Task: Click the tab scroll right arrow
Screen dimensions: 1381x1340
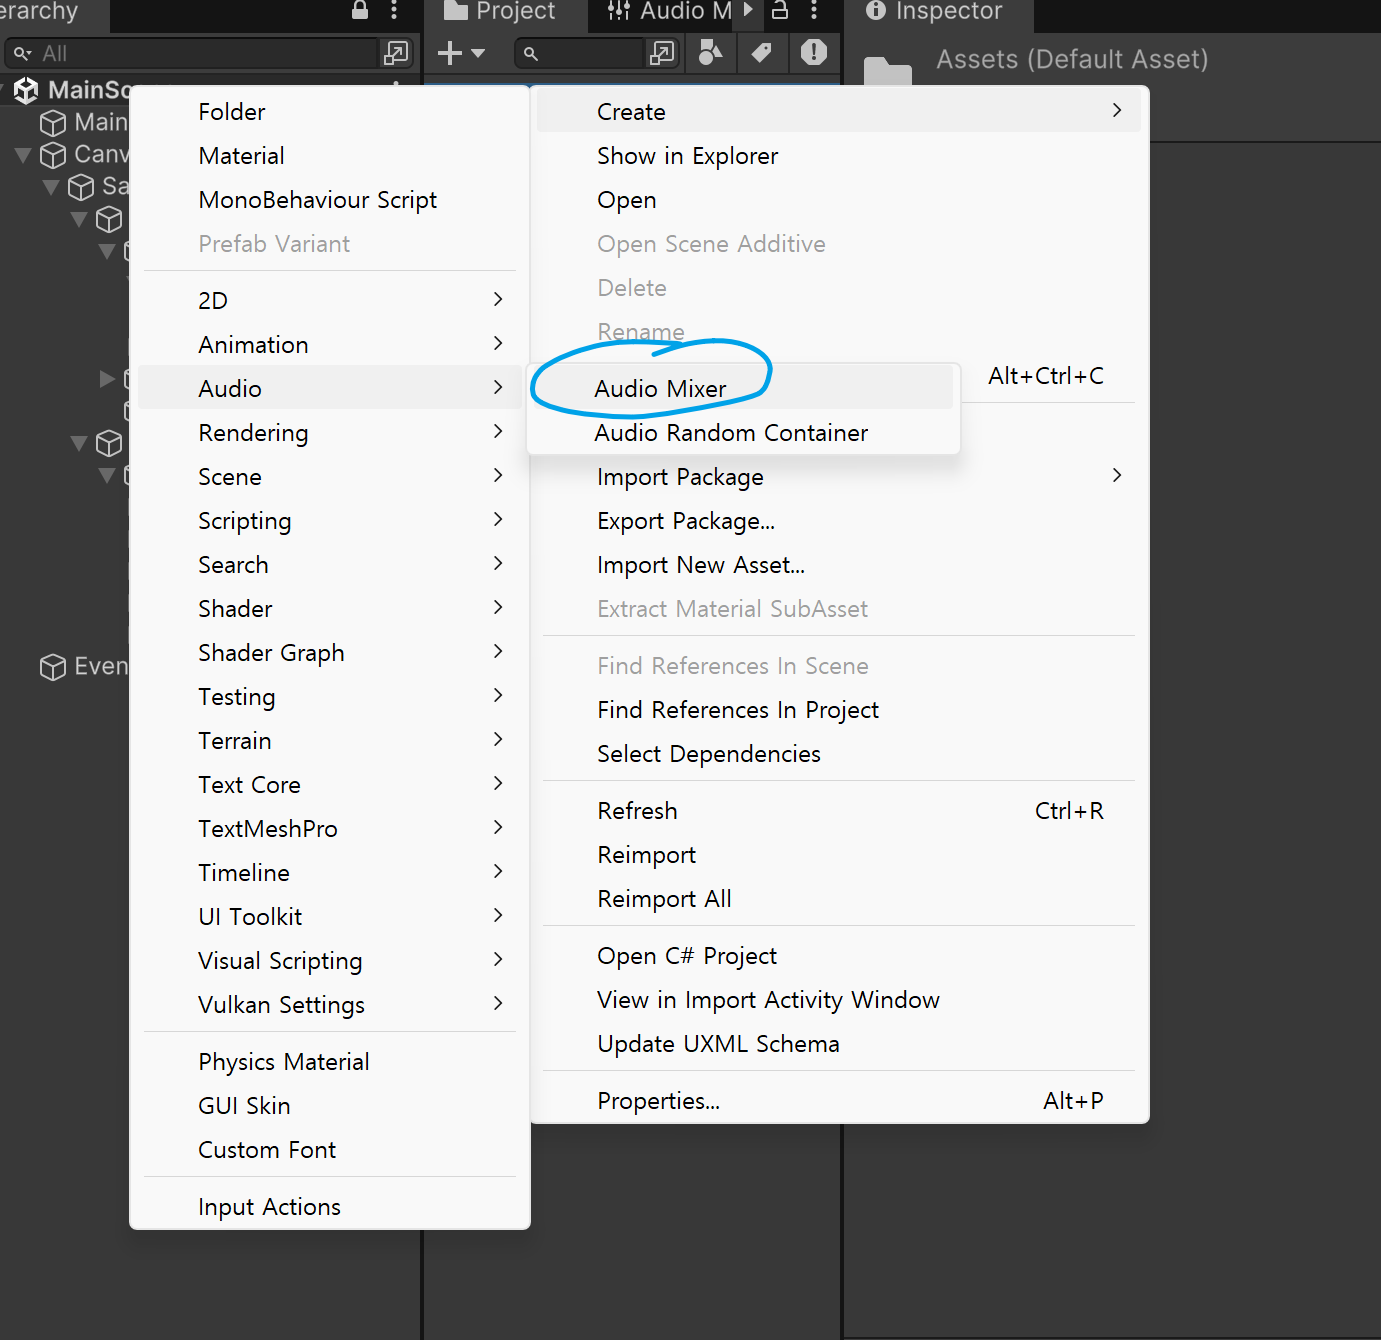Action: click(x=748, y=10)
